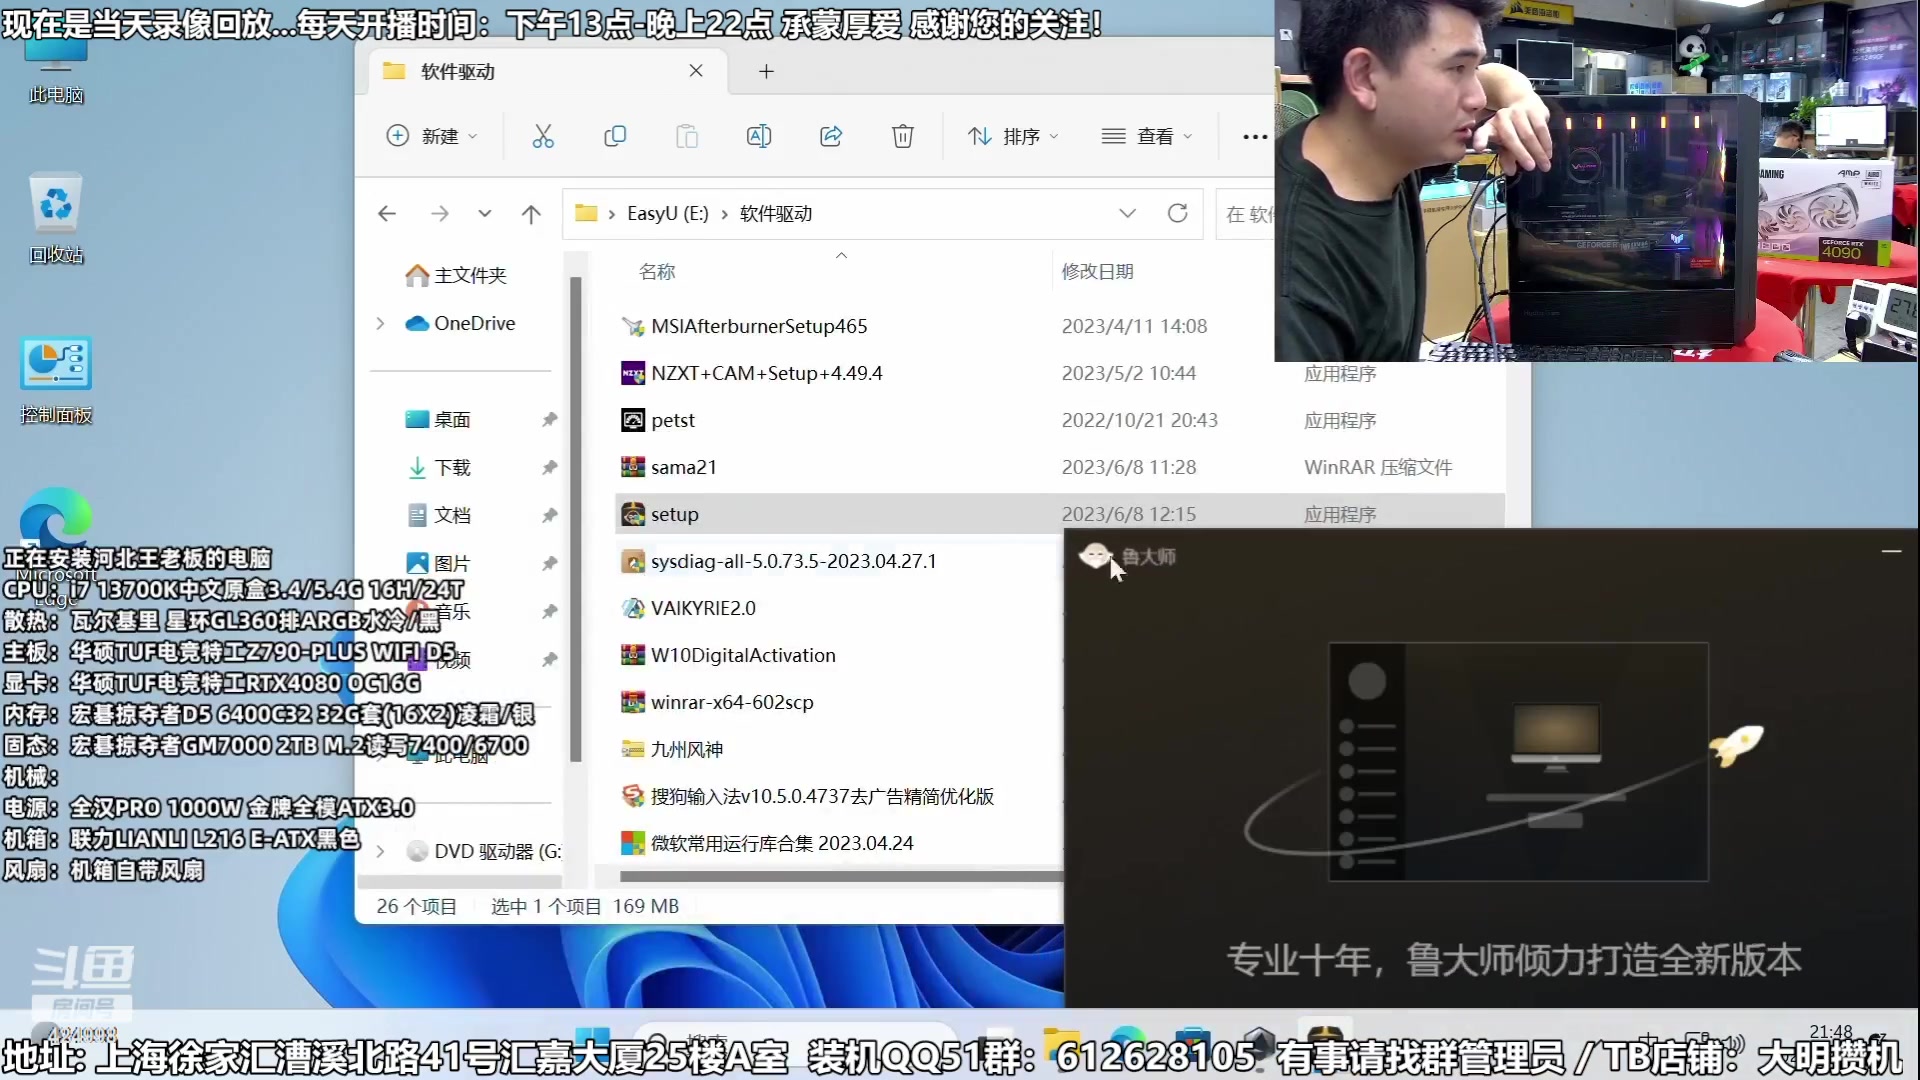Click the horizontal scrollbar under file list
Screen dimensions: 1920x1080
[x=840, y=877]
